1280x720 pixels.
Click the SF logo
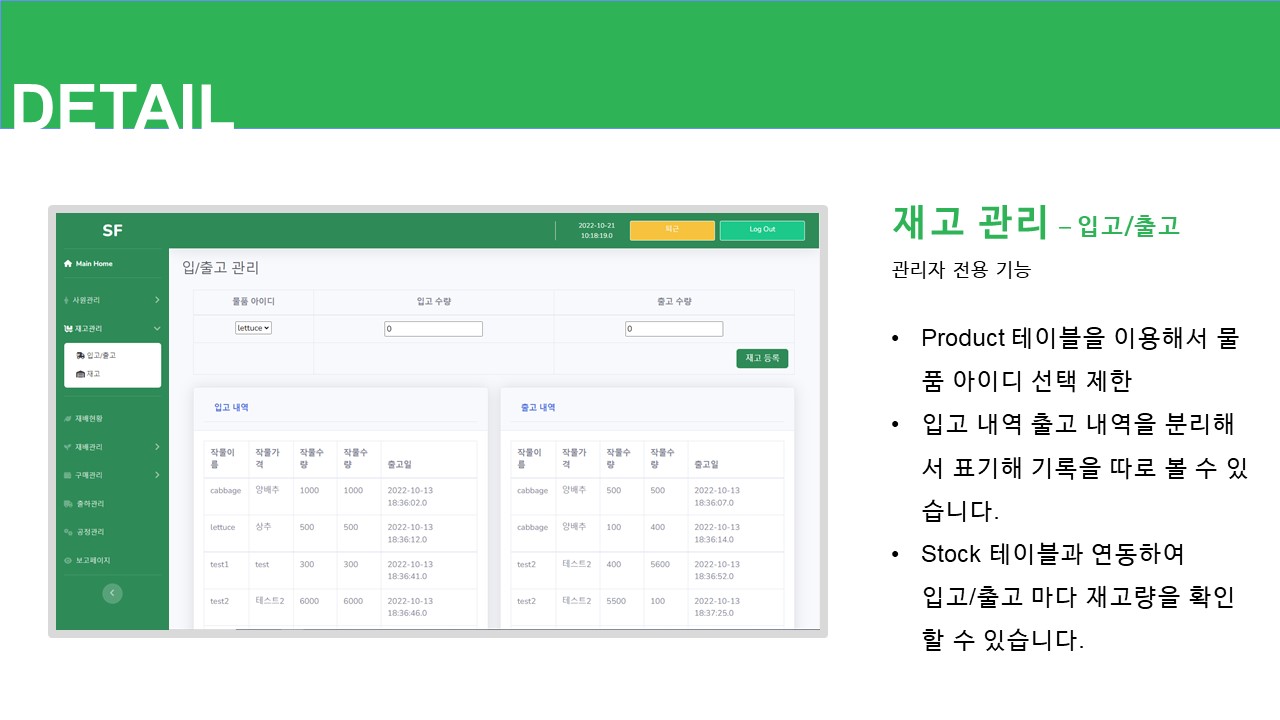click(112, 231)
